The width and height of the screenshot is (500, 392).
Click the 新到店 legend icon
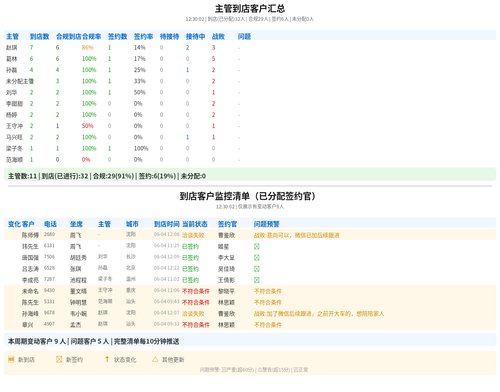[11, 359]
